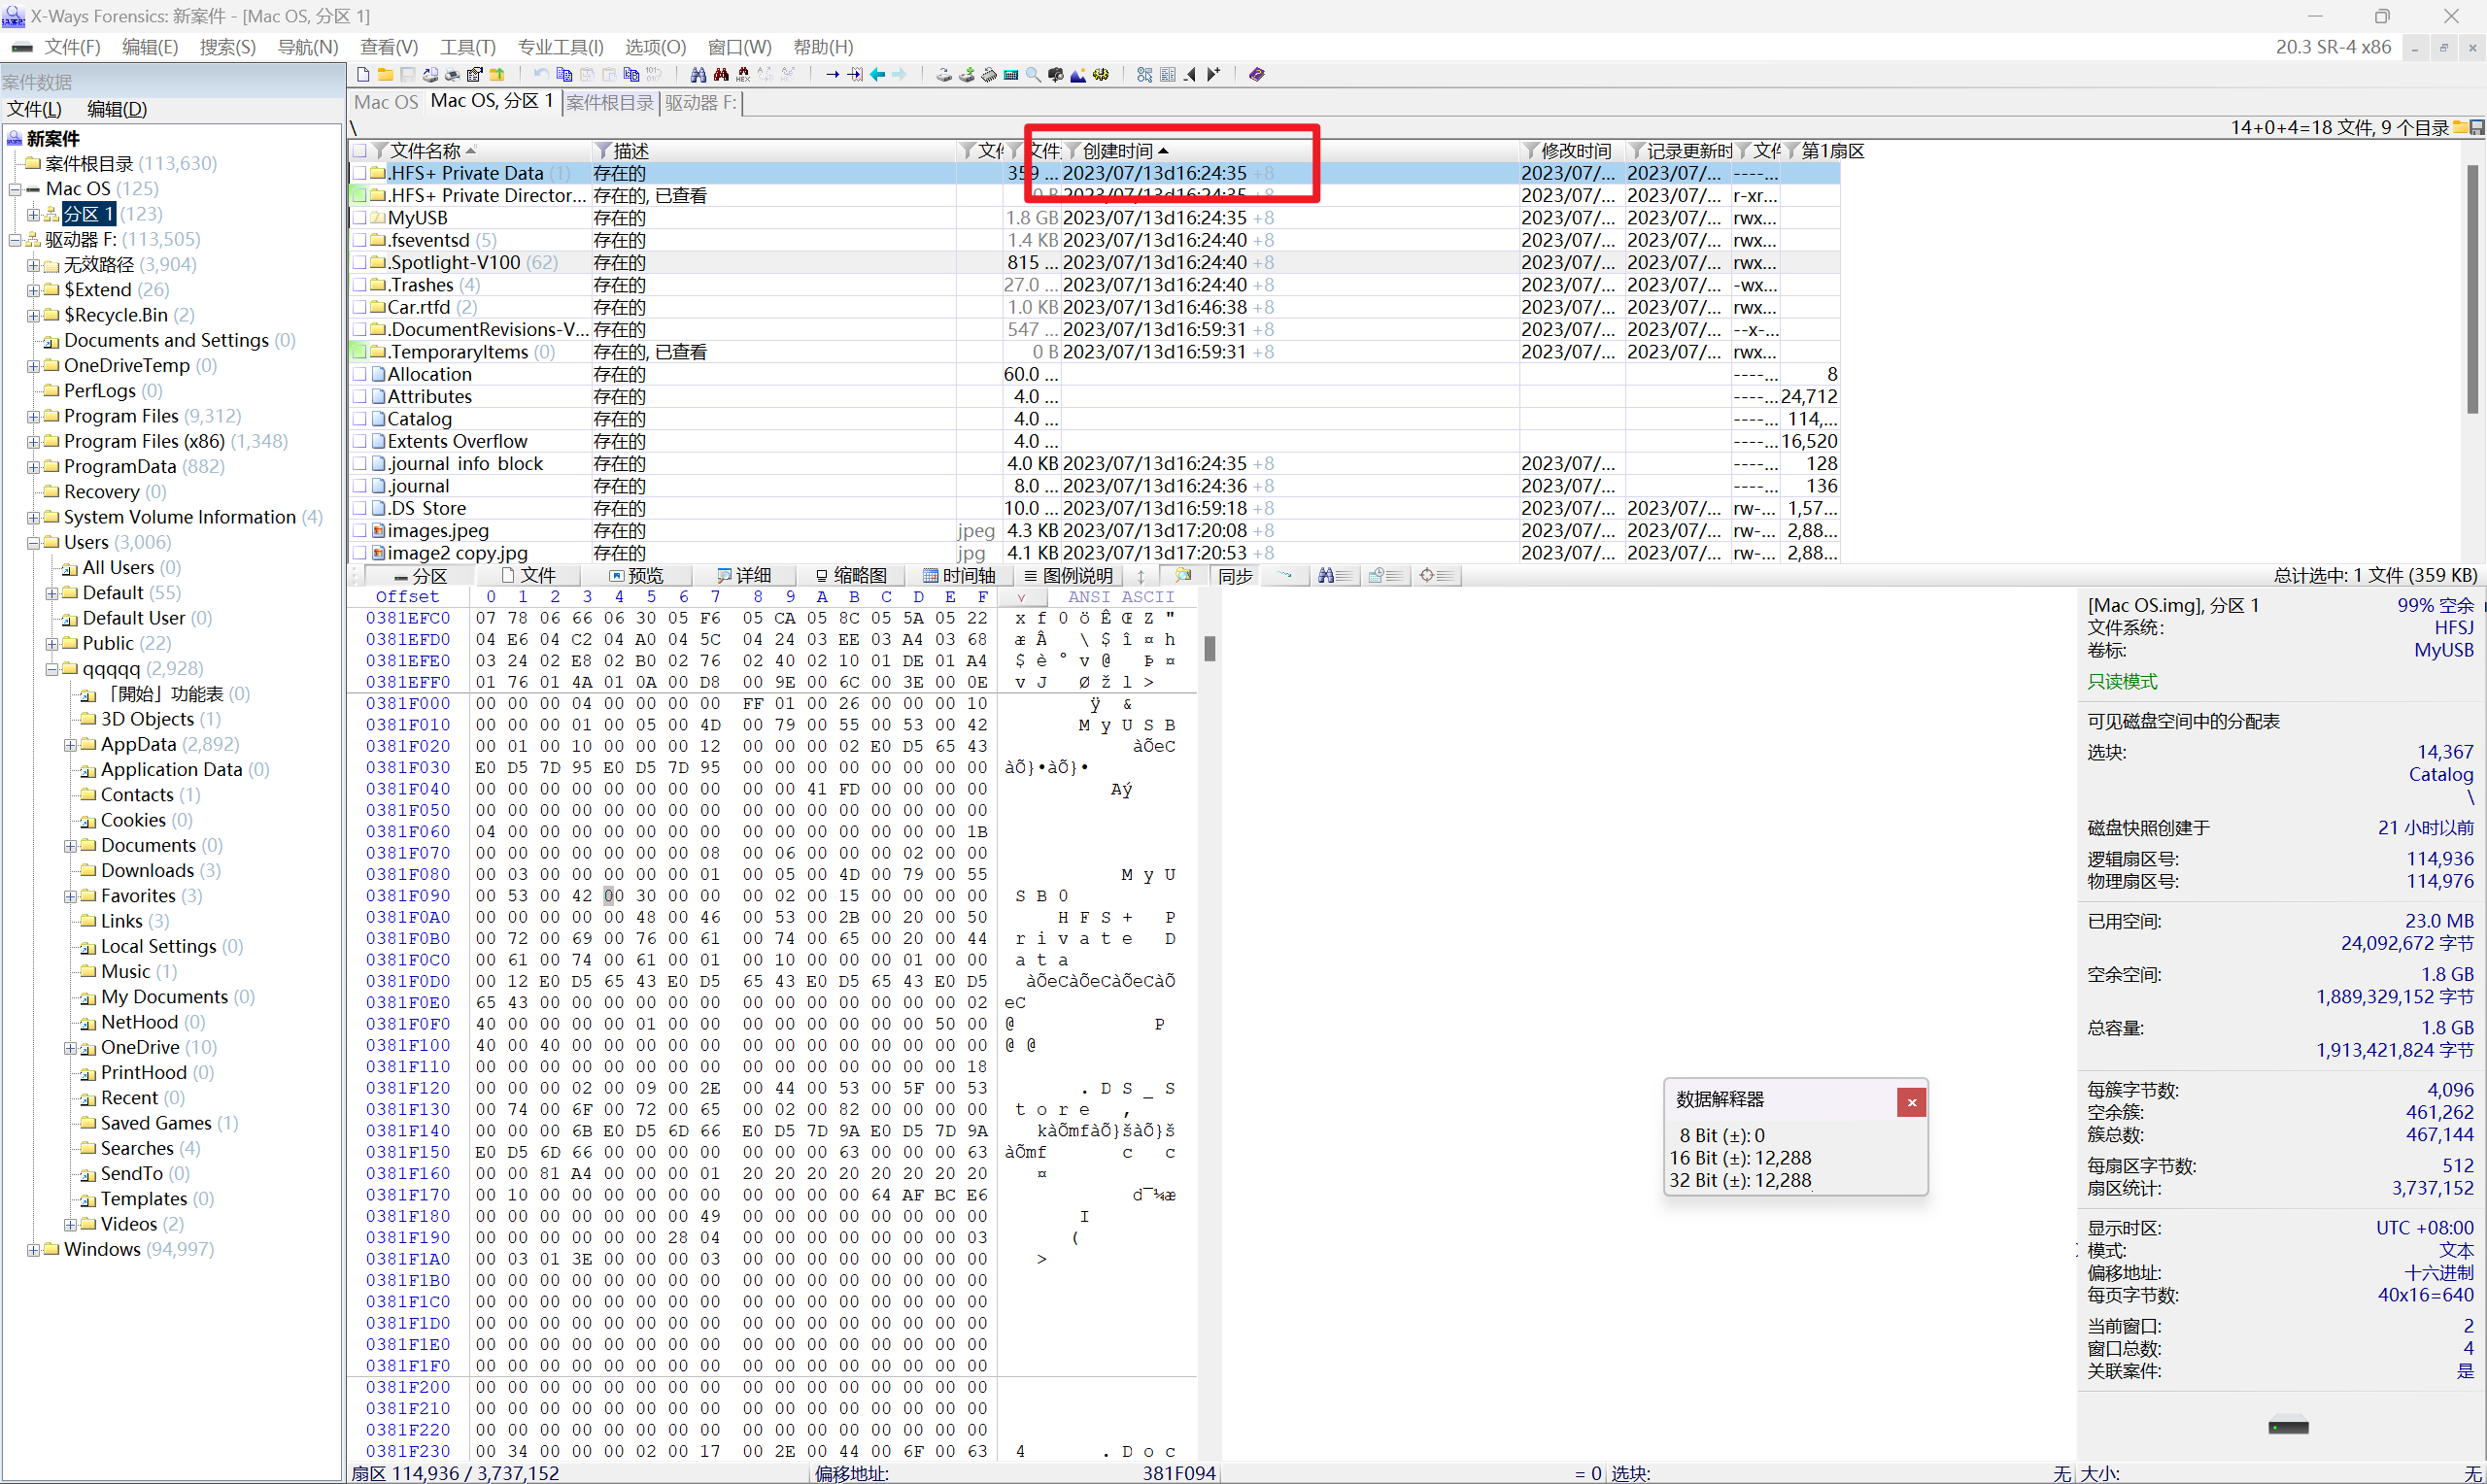Tick the checkbox for images.jpeg
Screen dimensions: 2487x1484
coord(359,531)
